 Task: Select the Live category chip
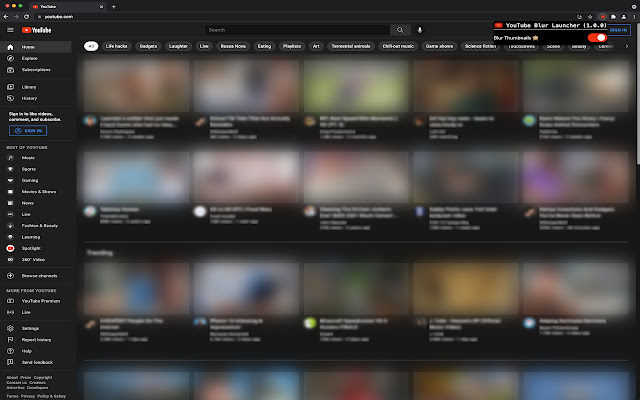coord(204,46)
